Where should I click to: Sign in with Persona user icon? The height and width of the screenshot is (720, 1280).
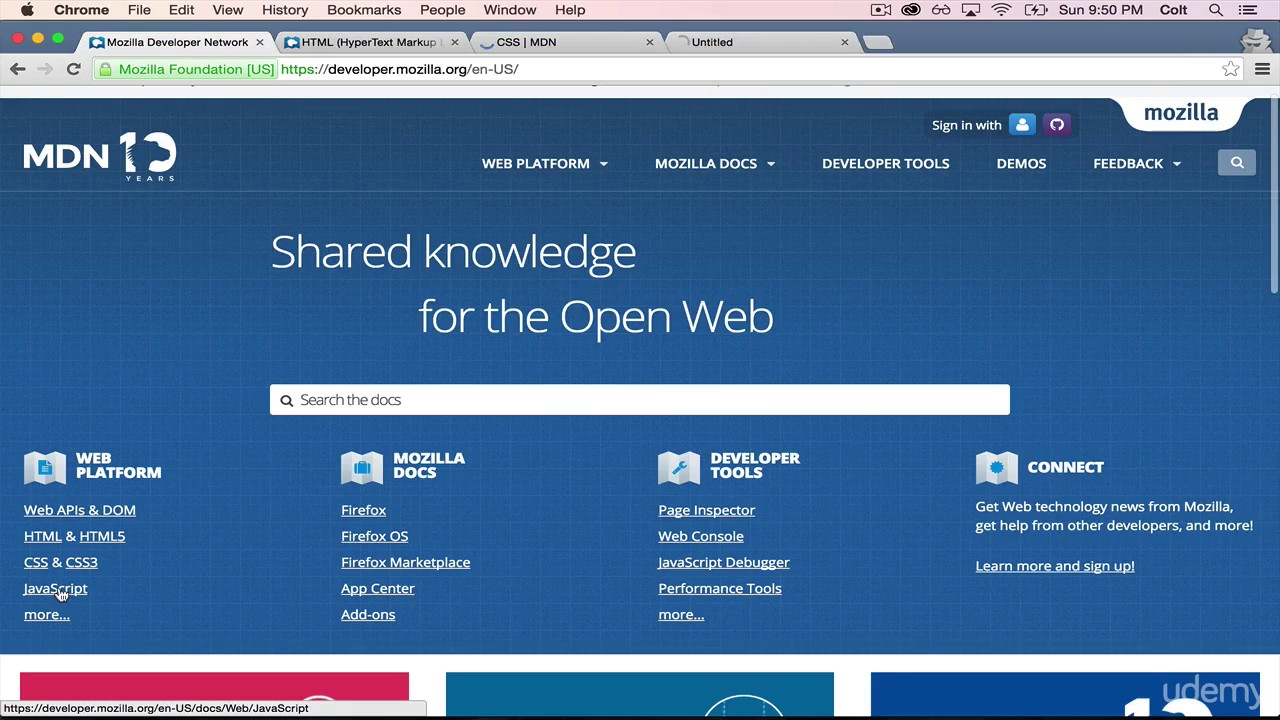1022,125
